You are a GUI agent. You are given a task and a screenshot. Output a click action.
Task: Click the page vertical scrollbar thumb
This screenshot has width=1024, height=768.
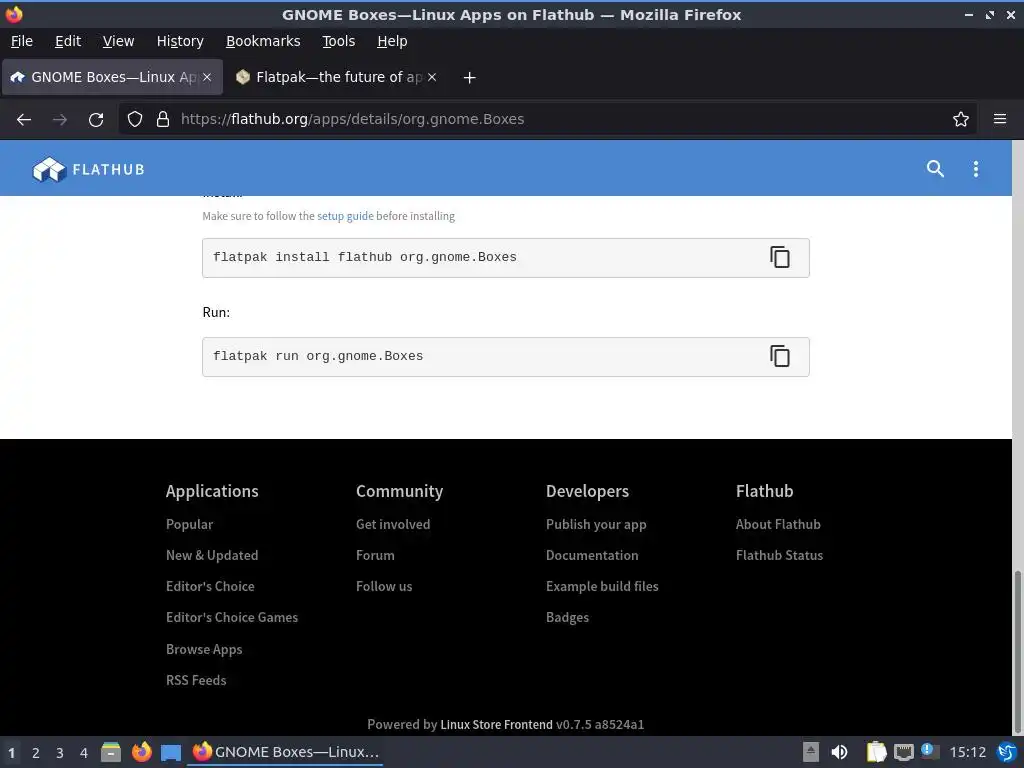[x=1017, y=650]
